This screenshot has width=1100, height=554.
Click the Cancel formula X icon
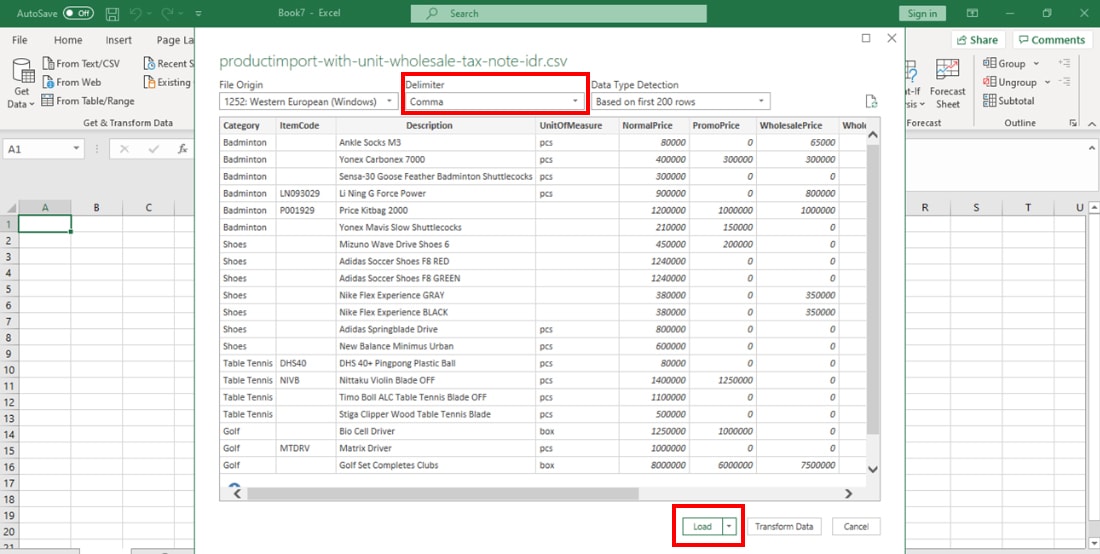coord(124,149)
